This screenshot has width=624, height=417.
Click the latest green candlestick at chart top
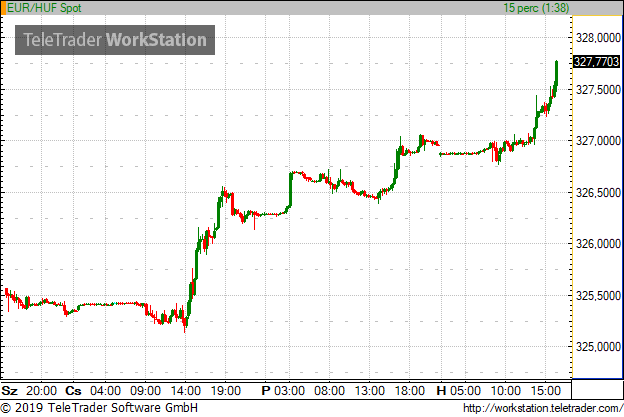point(556,73)
